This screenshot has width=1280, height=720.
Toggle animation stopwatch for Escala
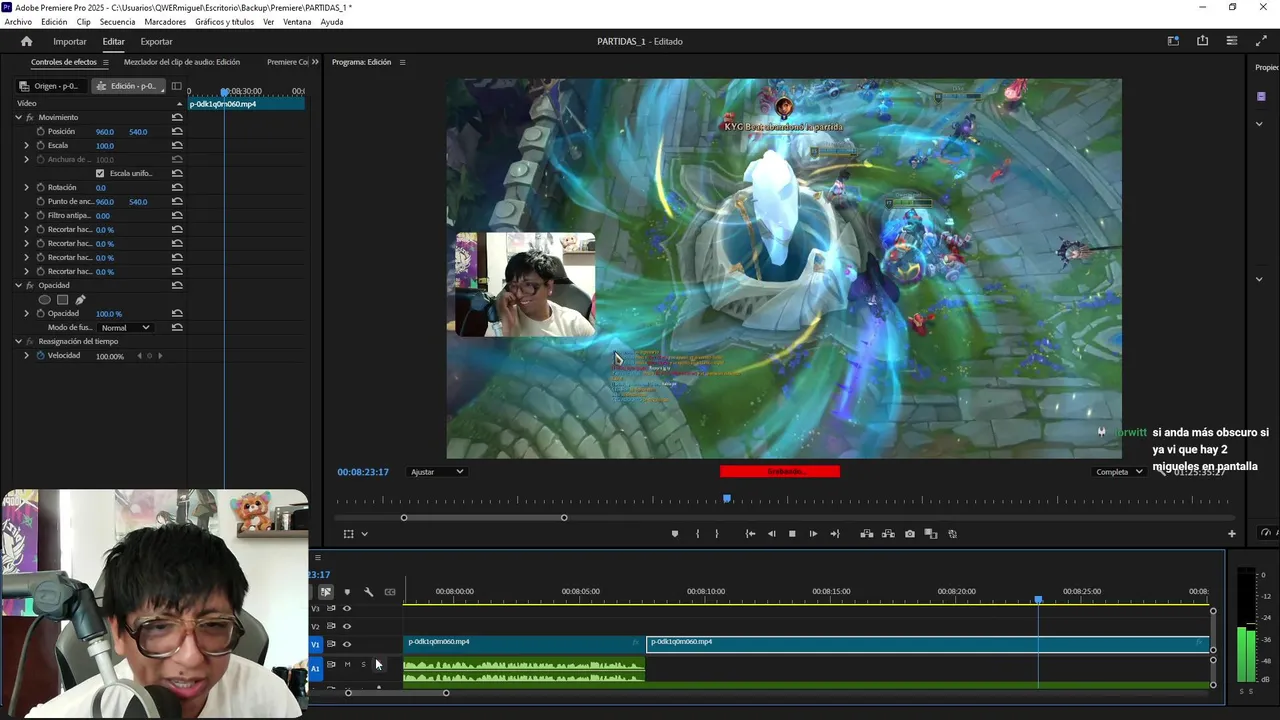tap(41, 145)
